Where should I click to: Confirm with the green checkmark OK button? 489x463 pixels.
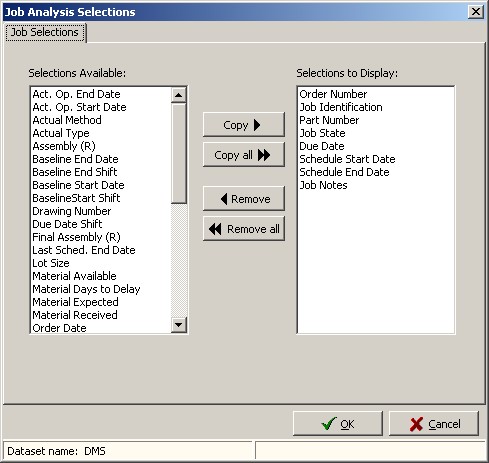(x=338, y=424)
